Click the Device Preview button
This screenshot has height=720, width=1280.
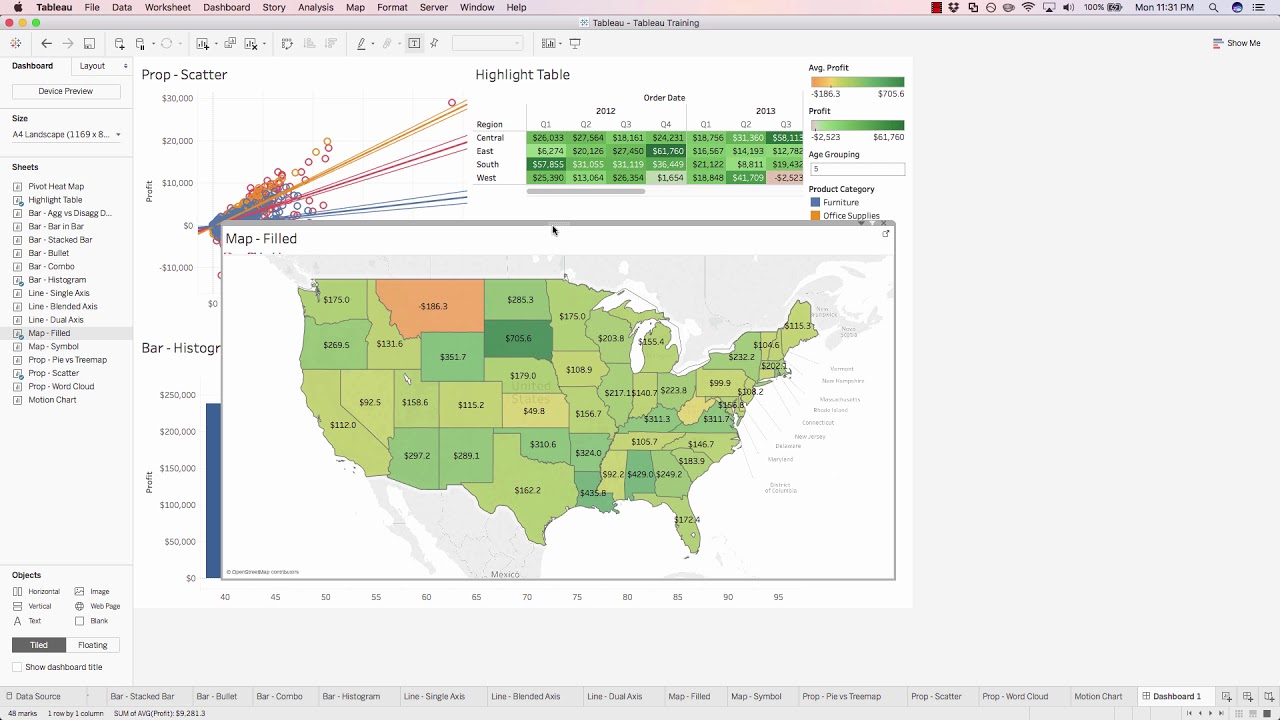click(x=66, y=91)
